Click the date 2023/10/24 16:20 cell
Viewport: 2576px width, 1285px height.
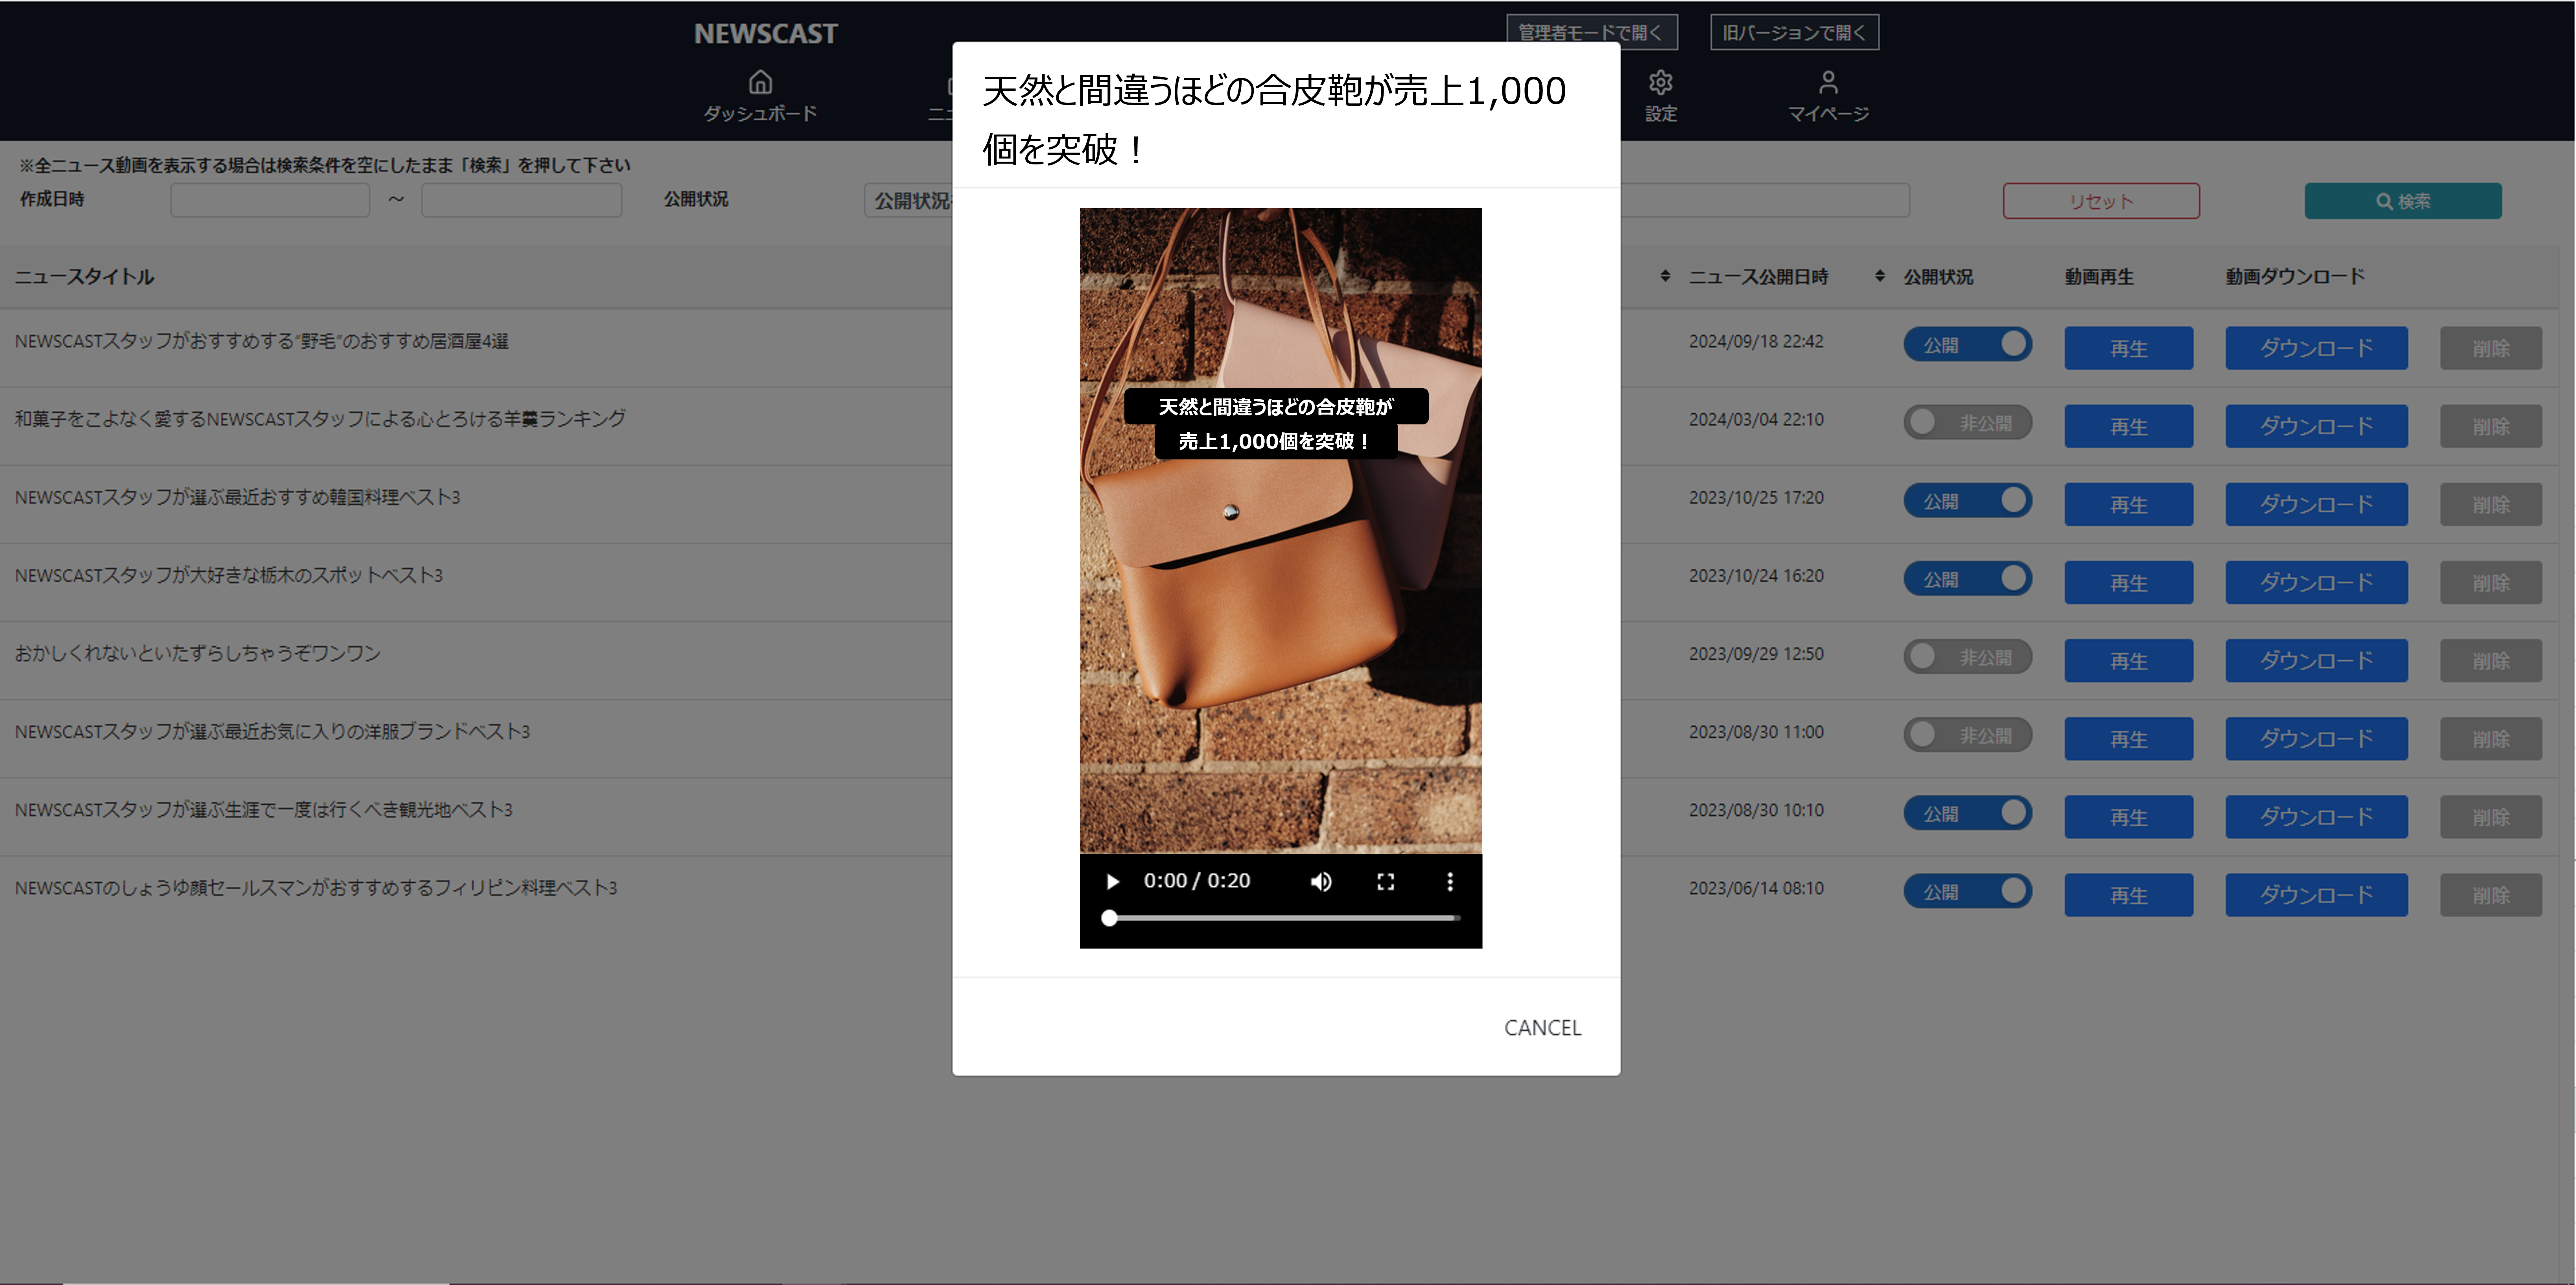point(1756,575)
